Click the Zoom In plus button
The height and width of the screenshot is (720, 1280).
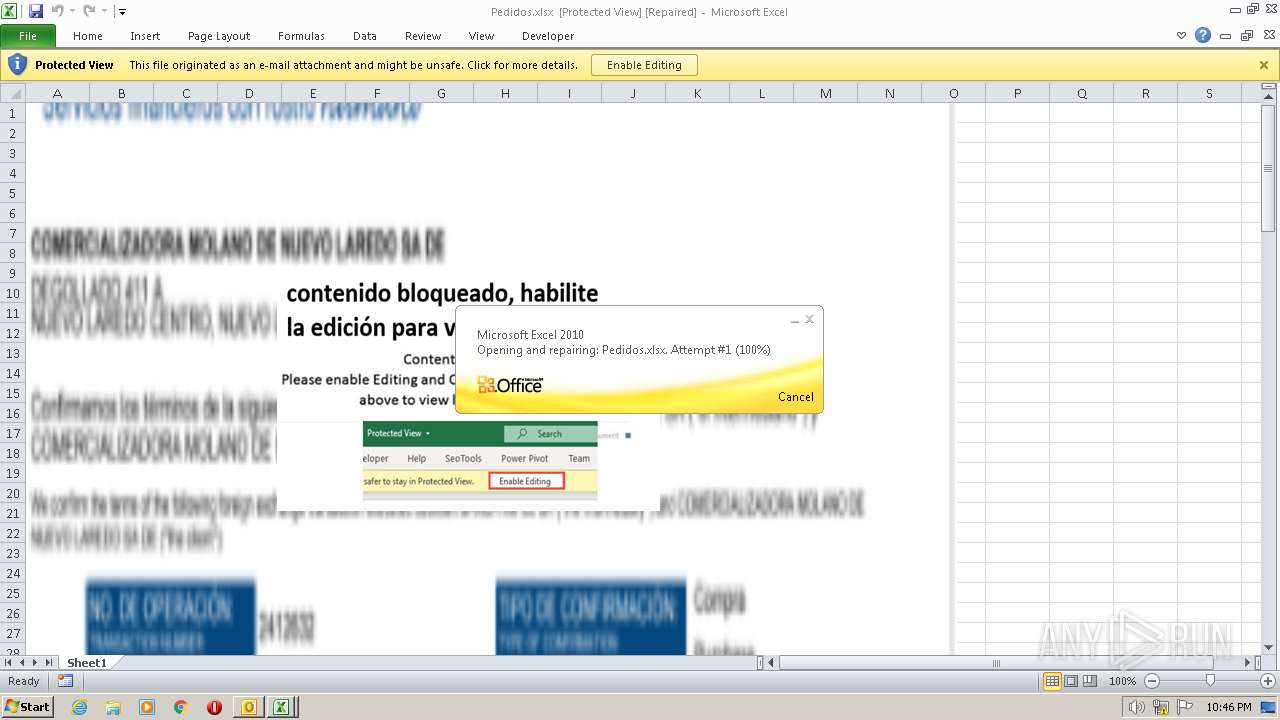coord(1268,681)
